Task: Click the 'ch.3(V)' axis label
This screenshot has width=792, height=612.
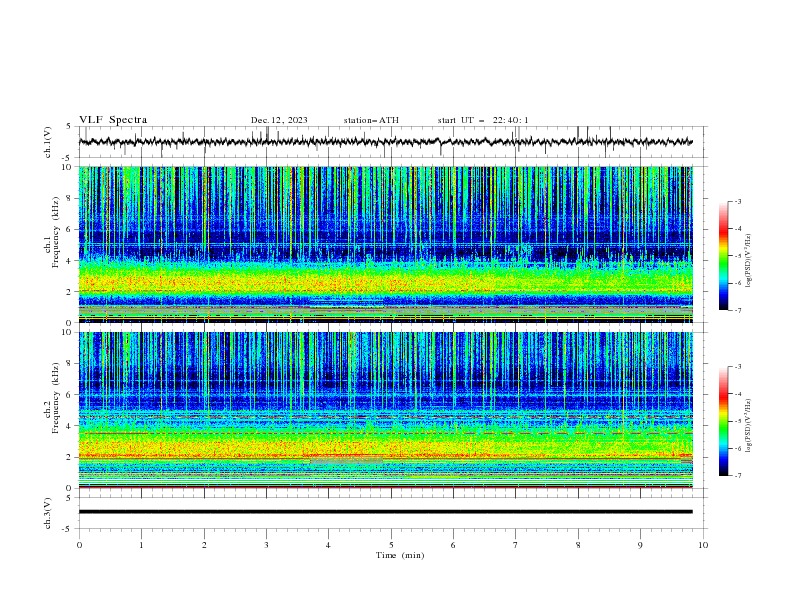Action: (48, 513)
